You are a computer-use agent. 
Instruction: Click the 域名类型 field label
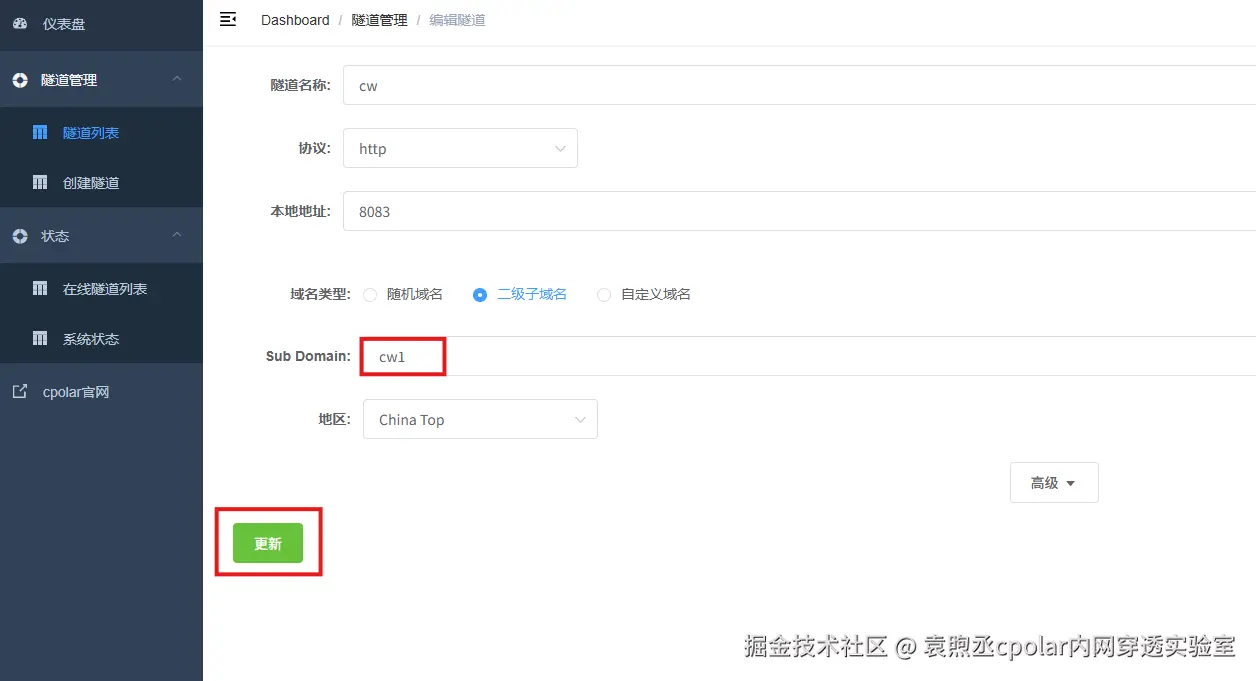[x=320, y=294]
